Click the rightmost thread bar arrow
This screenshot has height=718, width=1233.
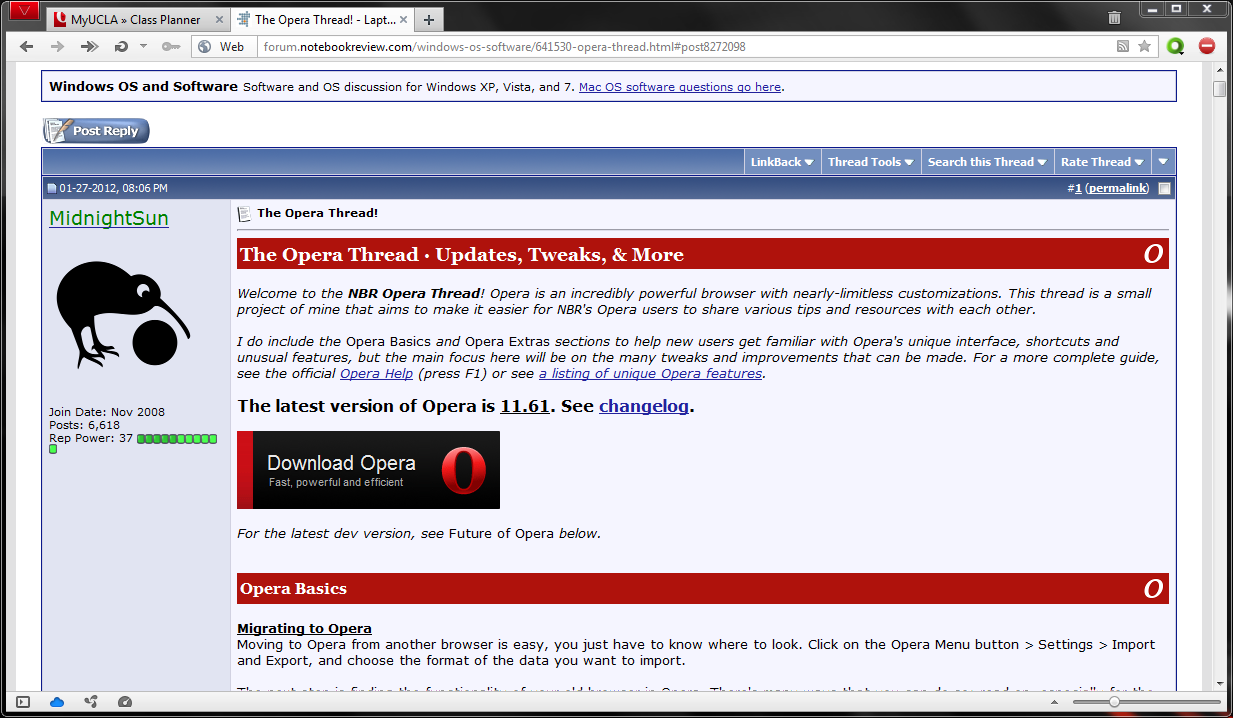tap(1162, 162)
